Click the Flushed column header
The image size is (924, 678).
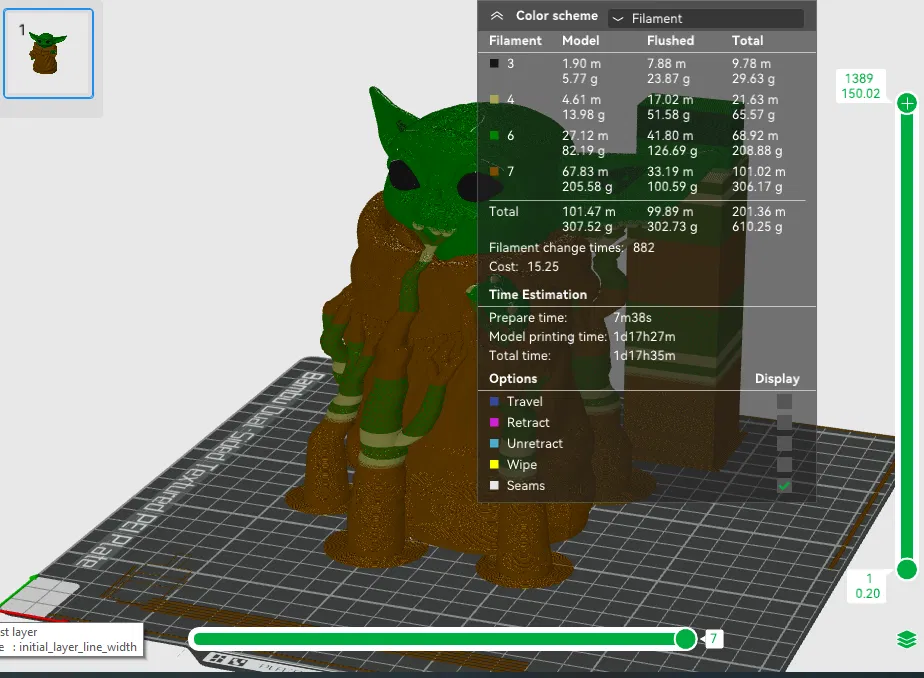click(x=671, y=41)
